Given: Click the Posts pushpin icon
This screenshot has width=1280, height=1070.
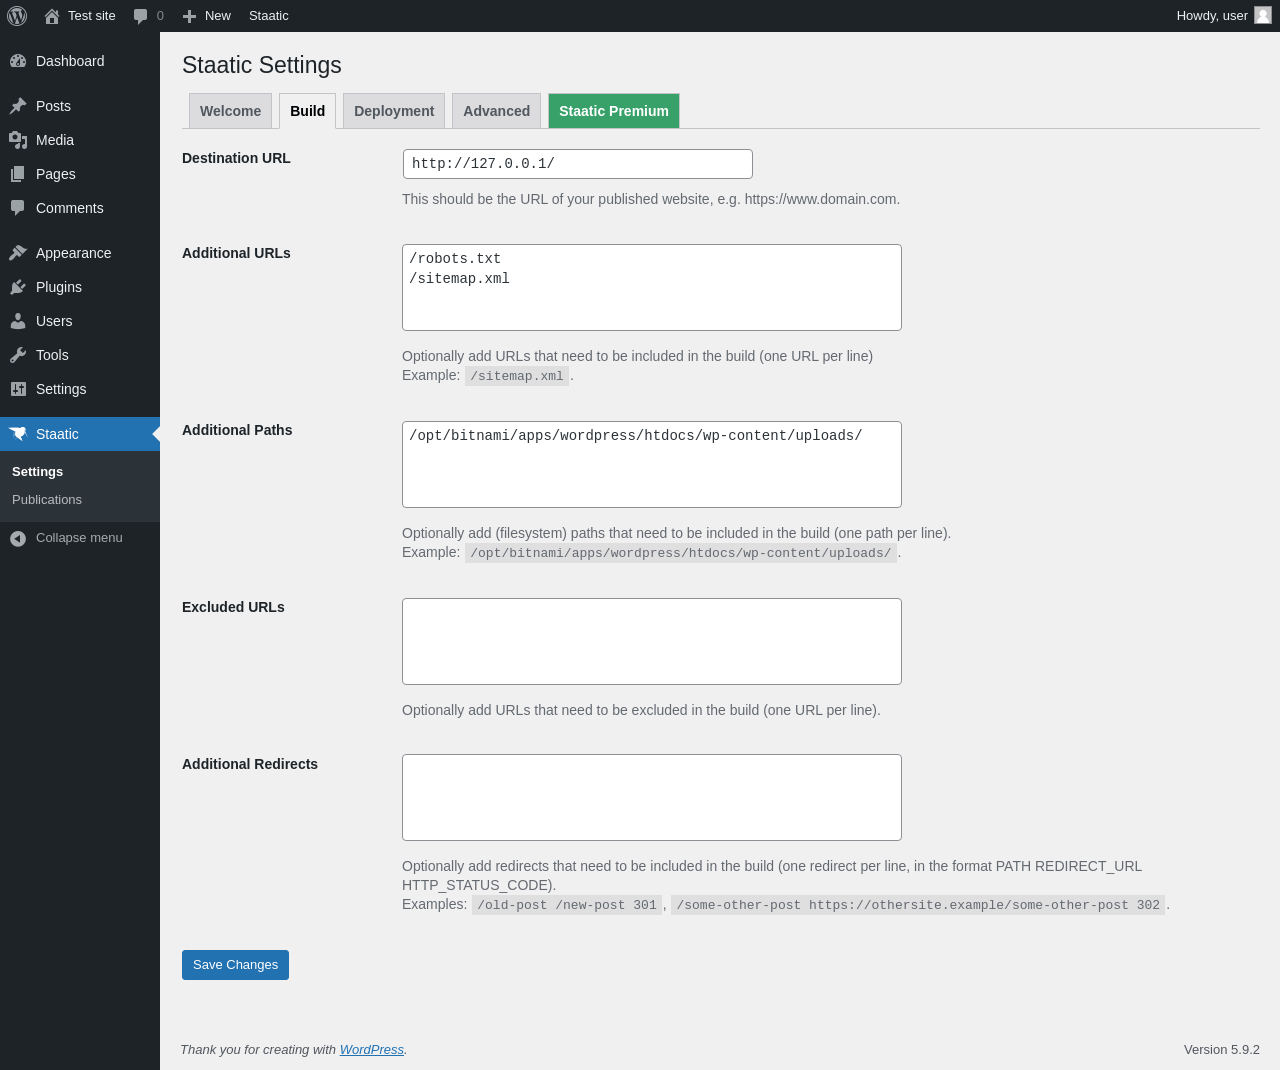Looking at the screenshot, I should pos(18,106).
